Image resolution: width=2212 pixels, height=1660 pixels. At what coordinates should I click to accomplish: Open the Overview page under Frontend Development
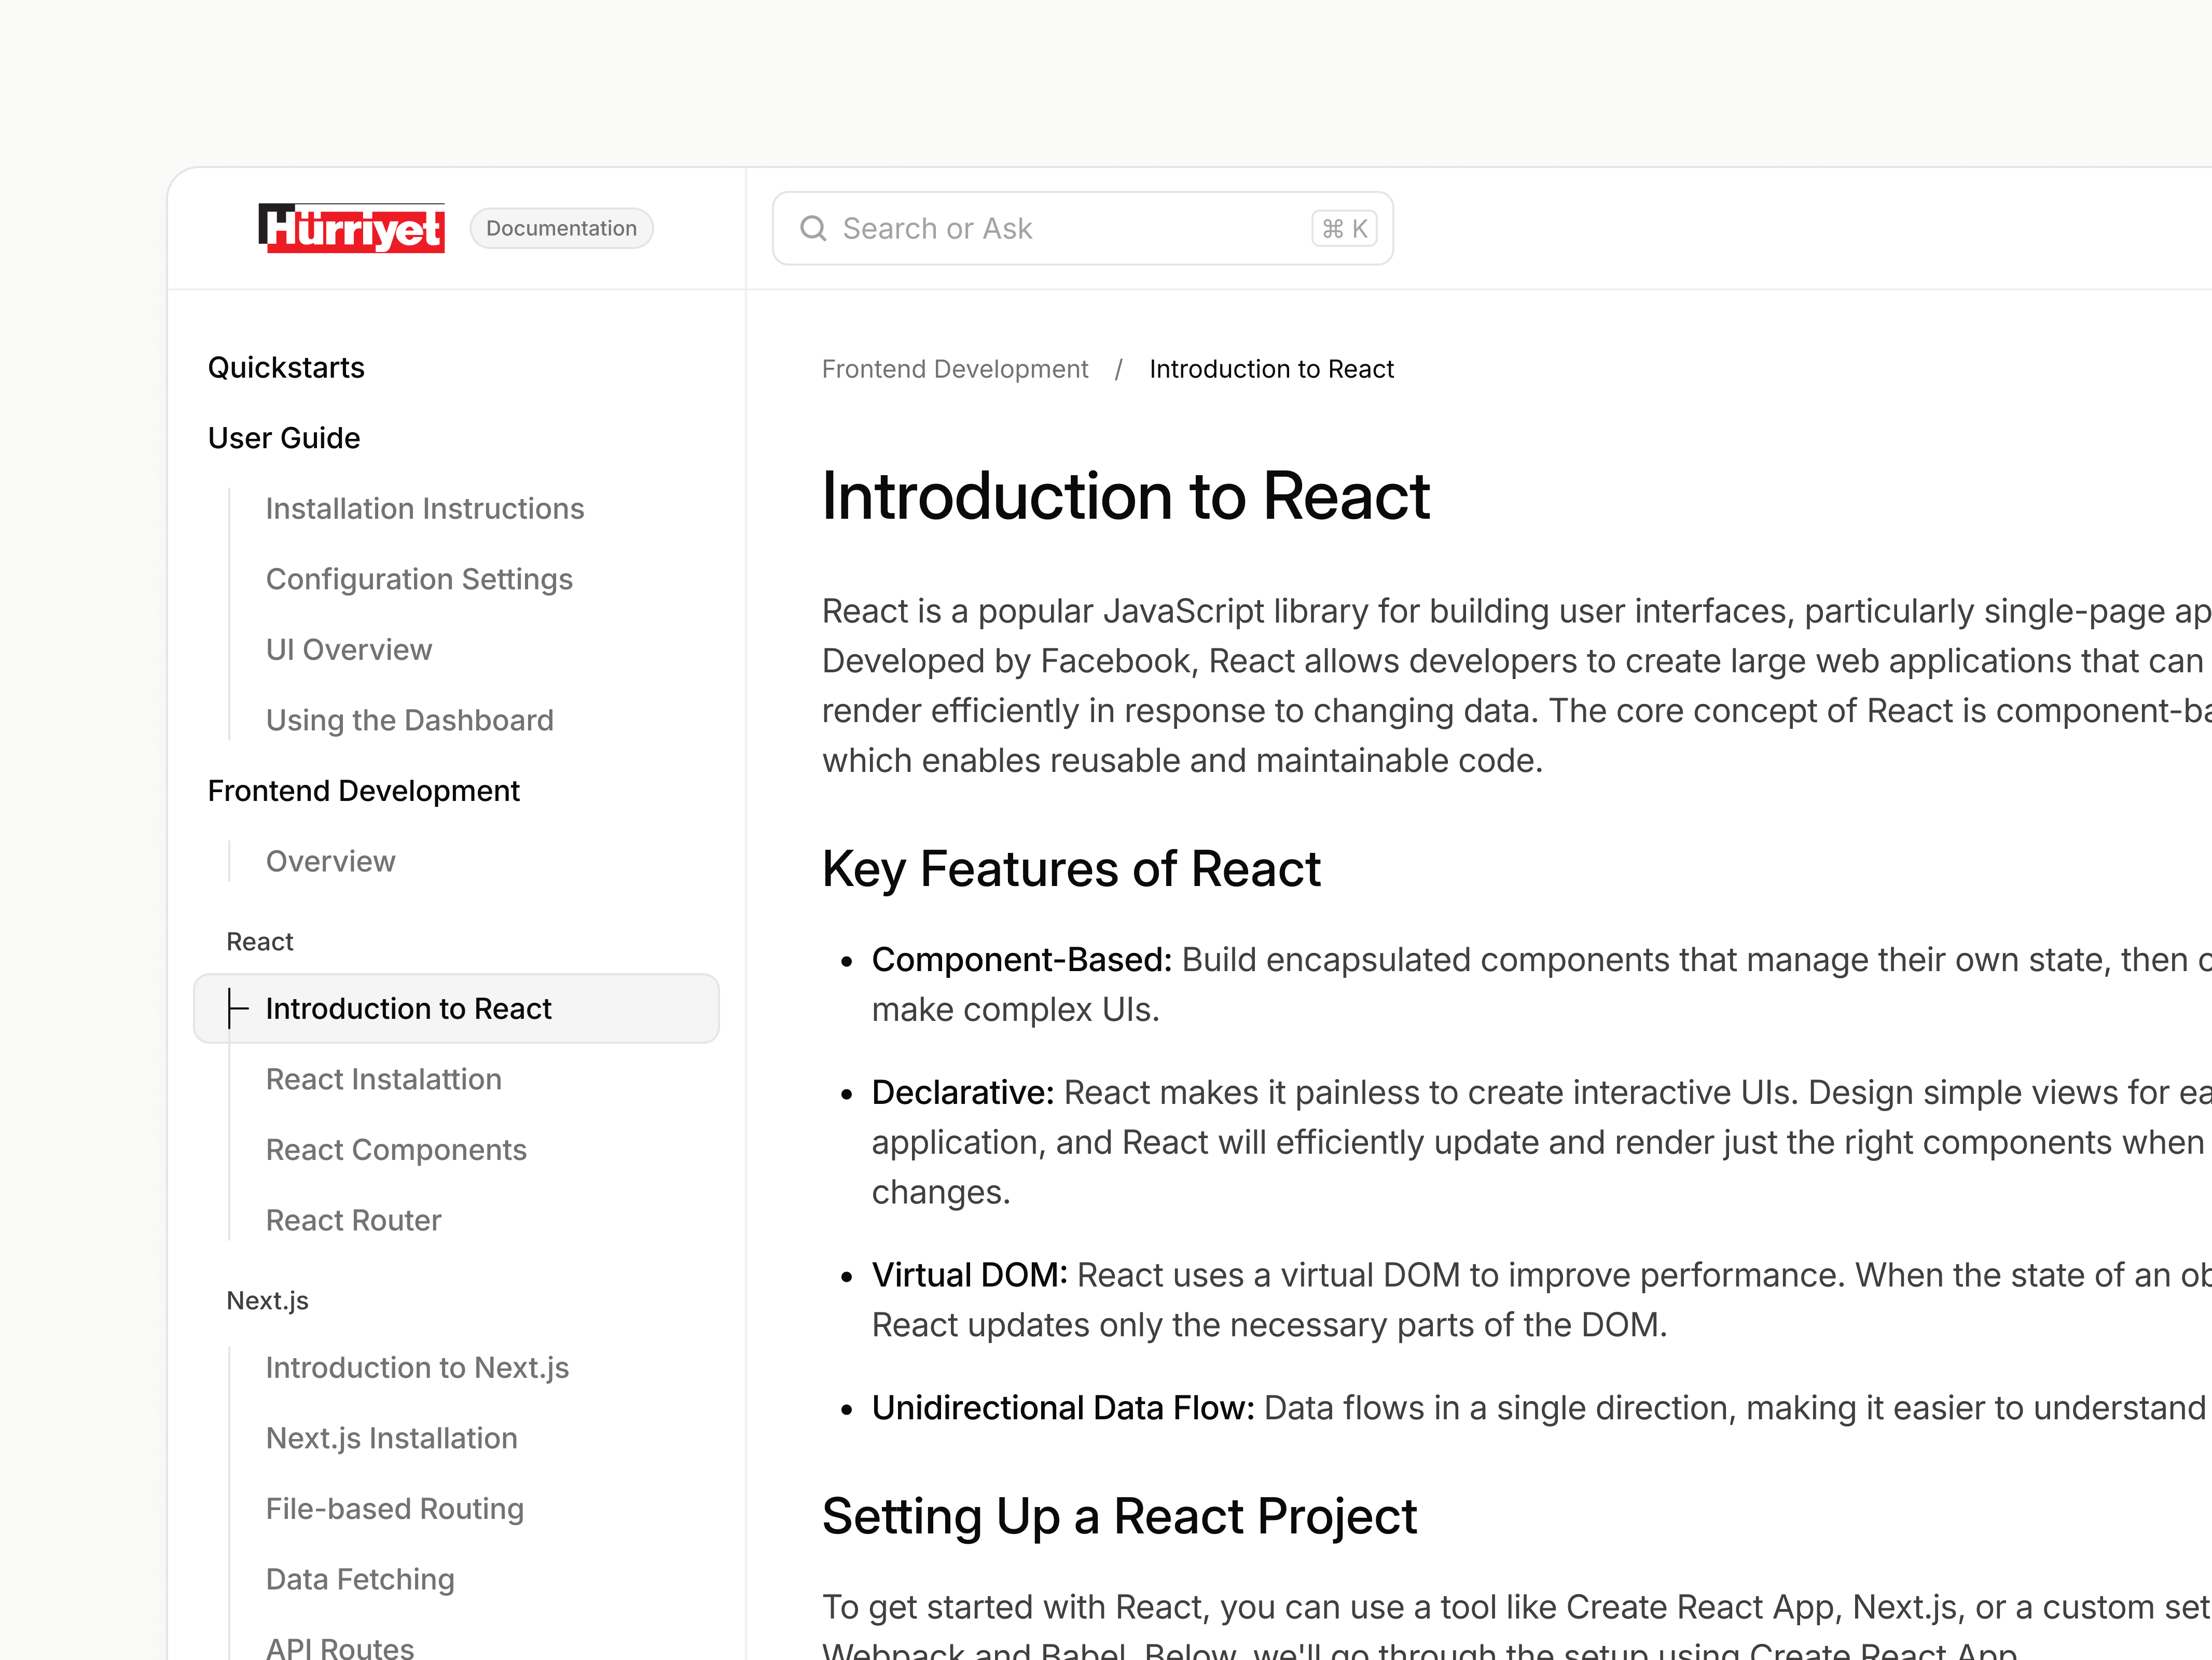(331, 861)
